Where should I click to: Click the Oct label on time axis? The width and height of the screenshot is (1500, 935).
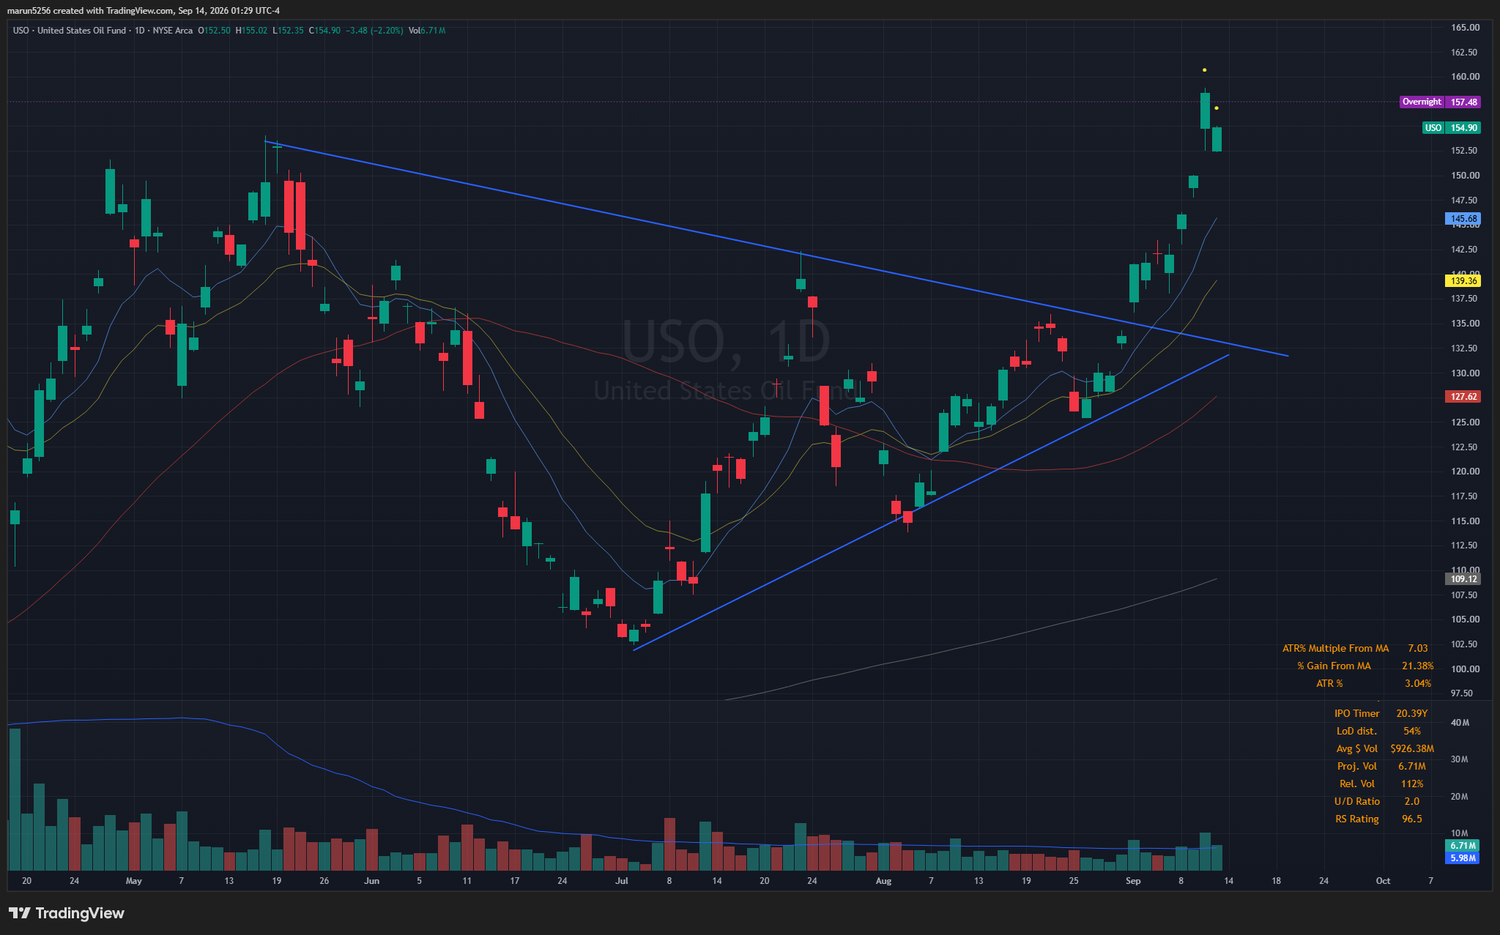[x=1383, y=881]
